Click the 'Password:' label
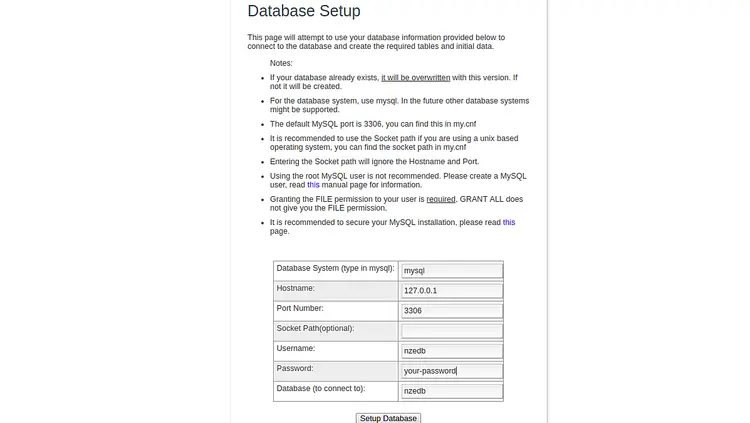Viewport: 750px width, 423px height. point(295,368)
